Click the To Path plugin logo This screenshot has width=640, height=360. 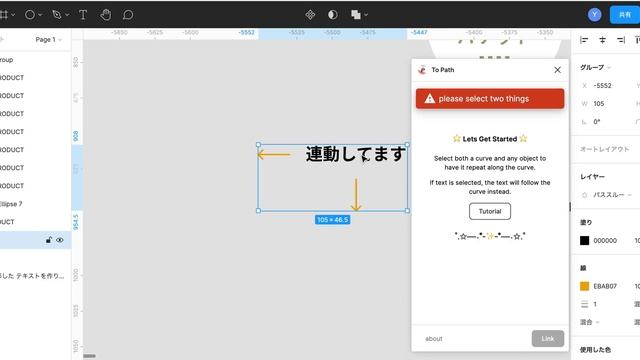422,70
